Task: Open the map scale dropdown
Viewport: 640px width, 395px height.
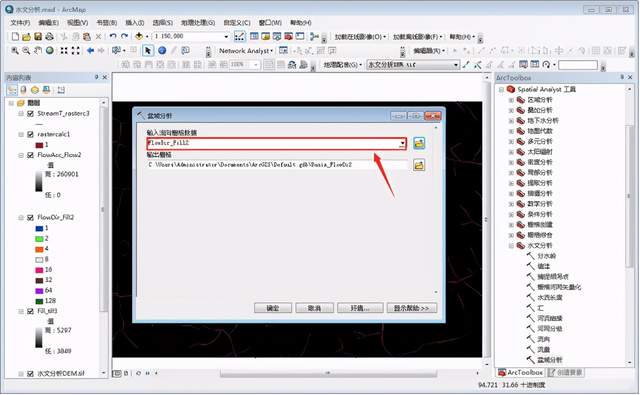Action: pos(226,37)
